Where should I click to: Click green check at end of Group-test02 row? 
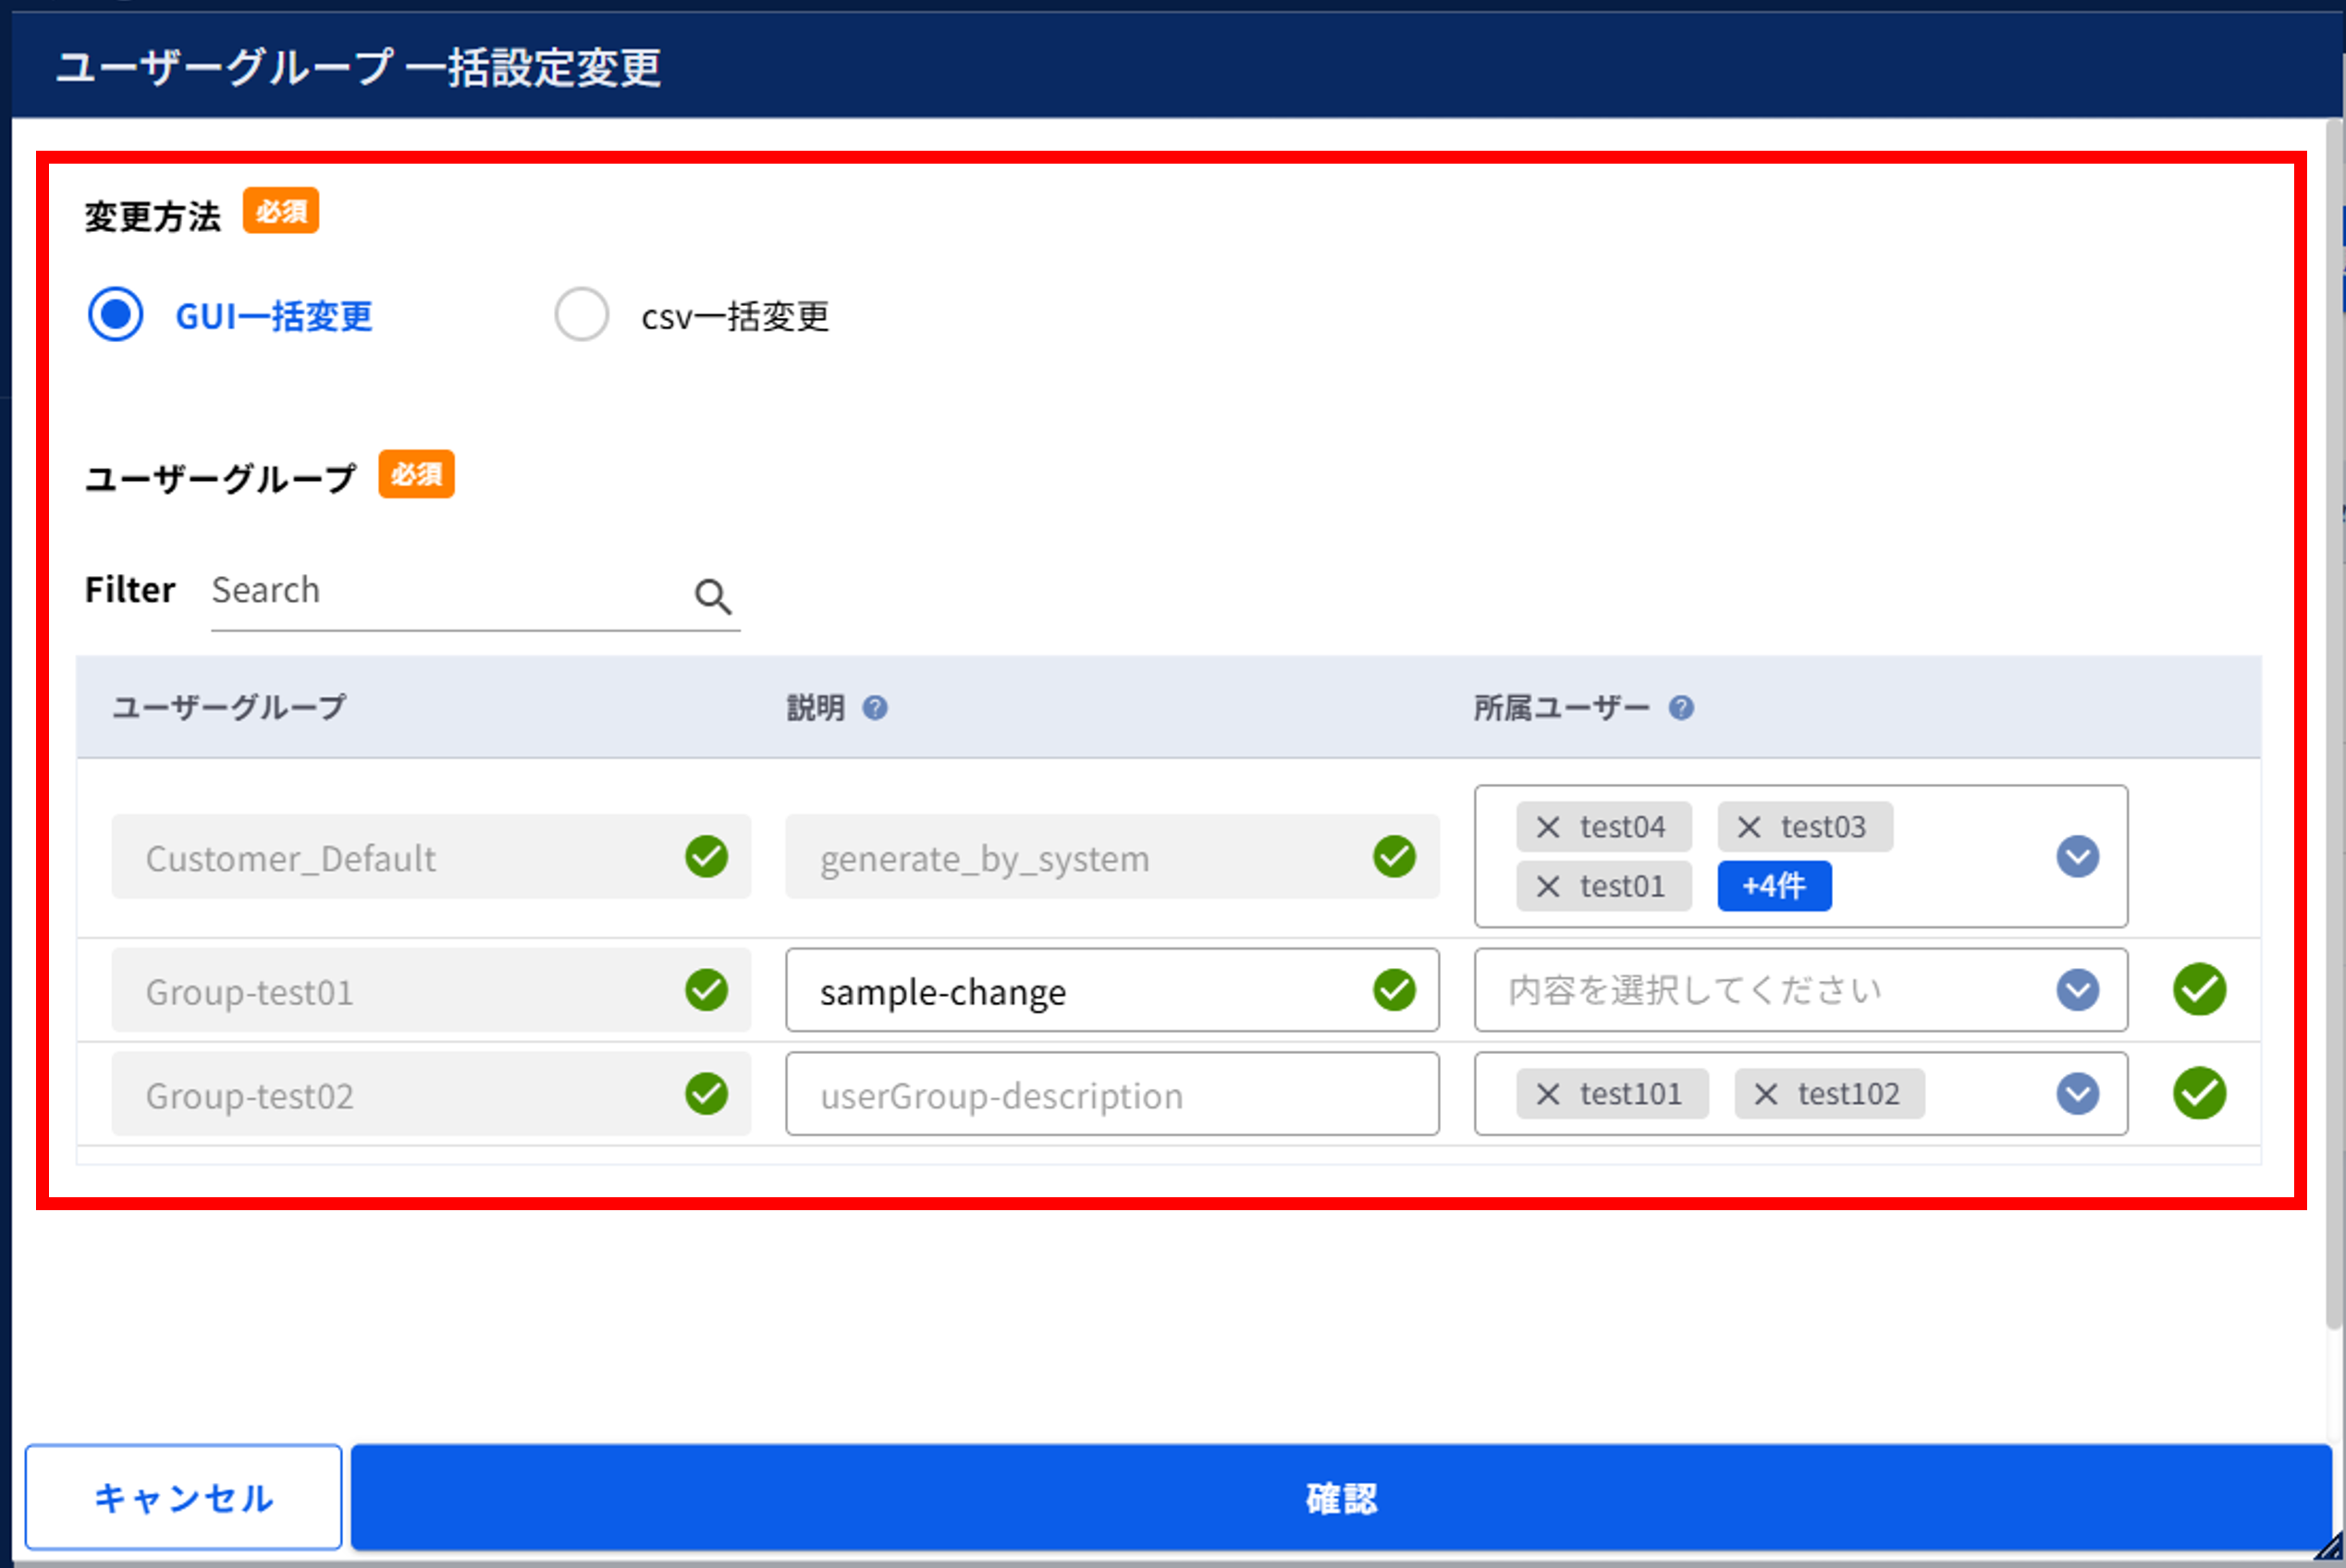2199,1093
